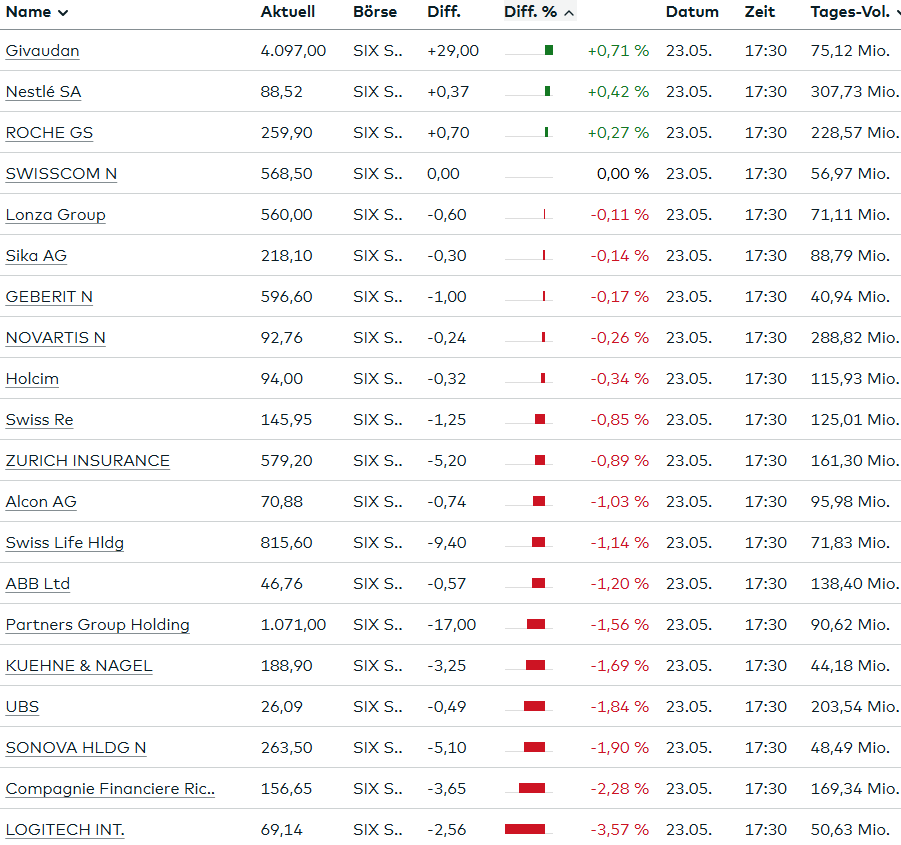Go to the ZURICH INSURANCE link
Screen dimensions: 901x845
pos(88,461)
